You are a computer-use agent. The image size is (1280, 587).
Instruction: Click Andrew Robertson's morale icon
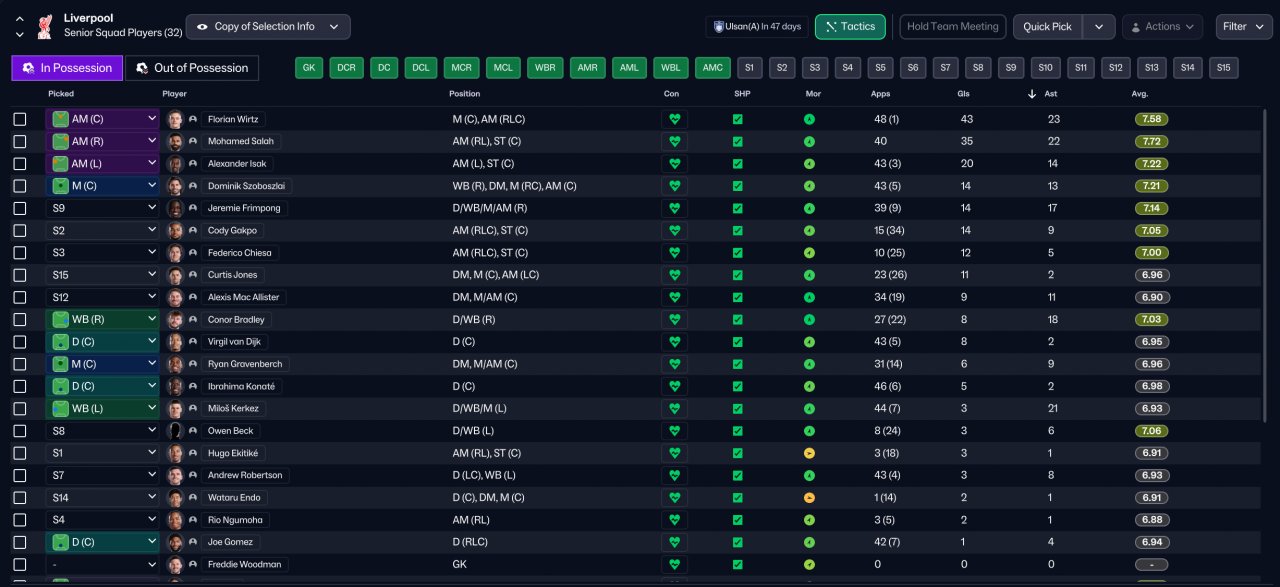click(809, 476)
